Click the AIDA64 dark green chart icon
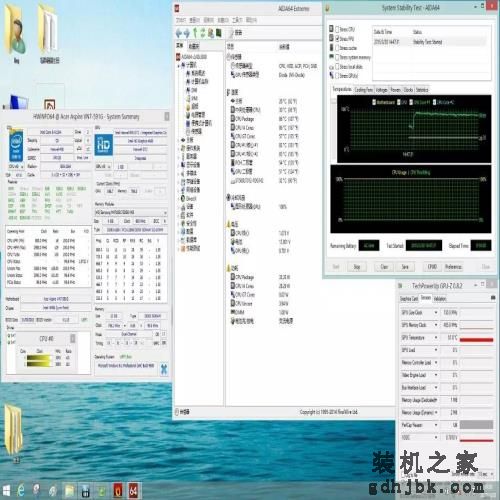 tap(218, 33)
